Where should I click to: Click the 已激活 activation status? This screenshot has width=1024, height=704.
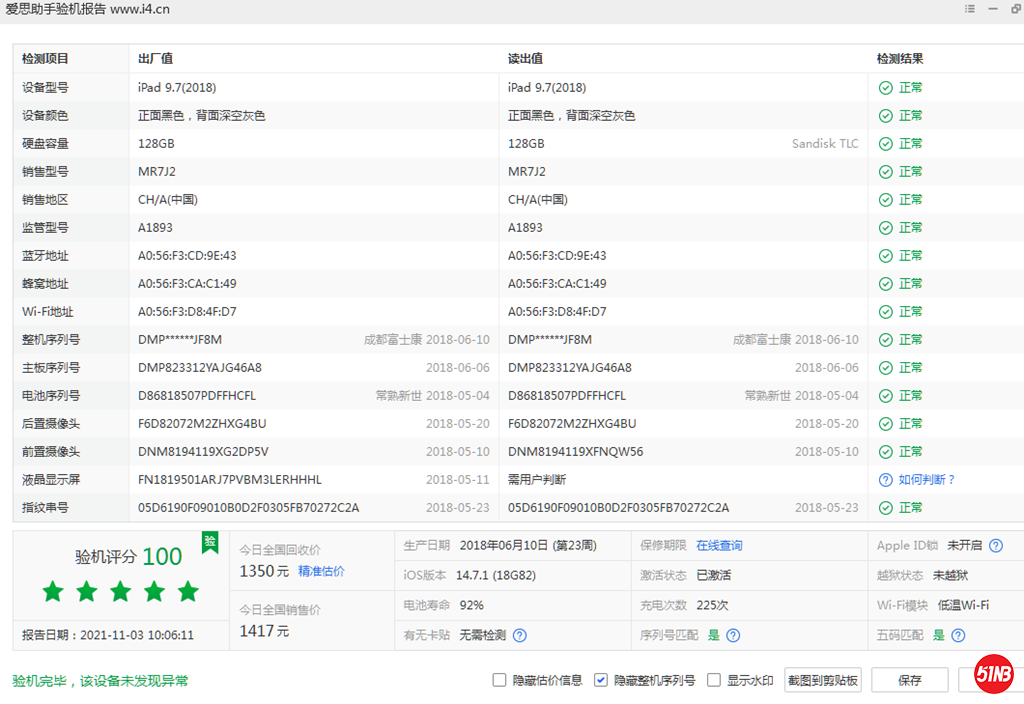click(714, 575)
